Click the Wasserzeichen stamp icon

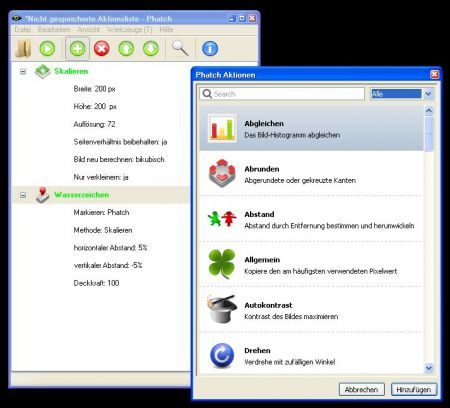[42, 195]
